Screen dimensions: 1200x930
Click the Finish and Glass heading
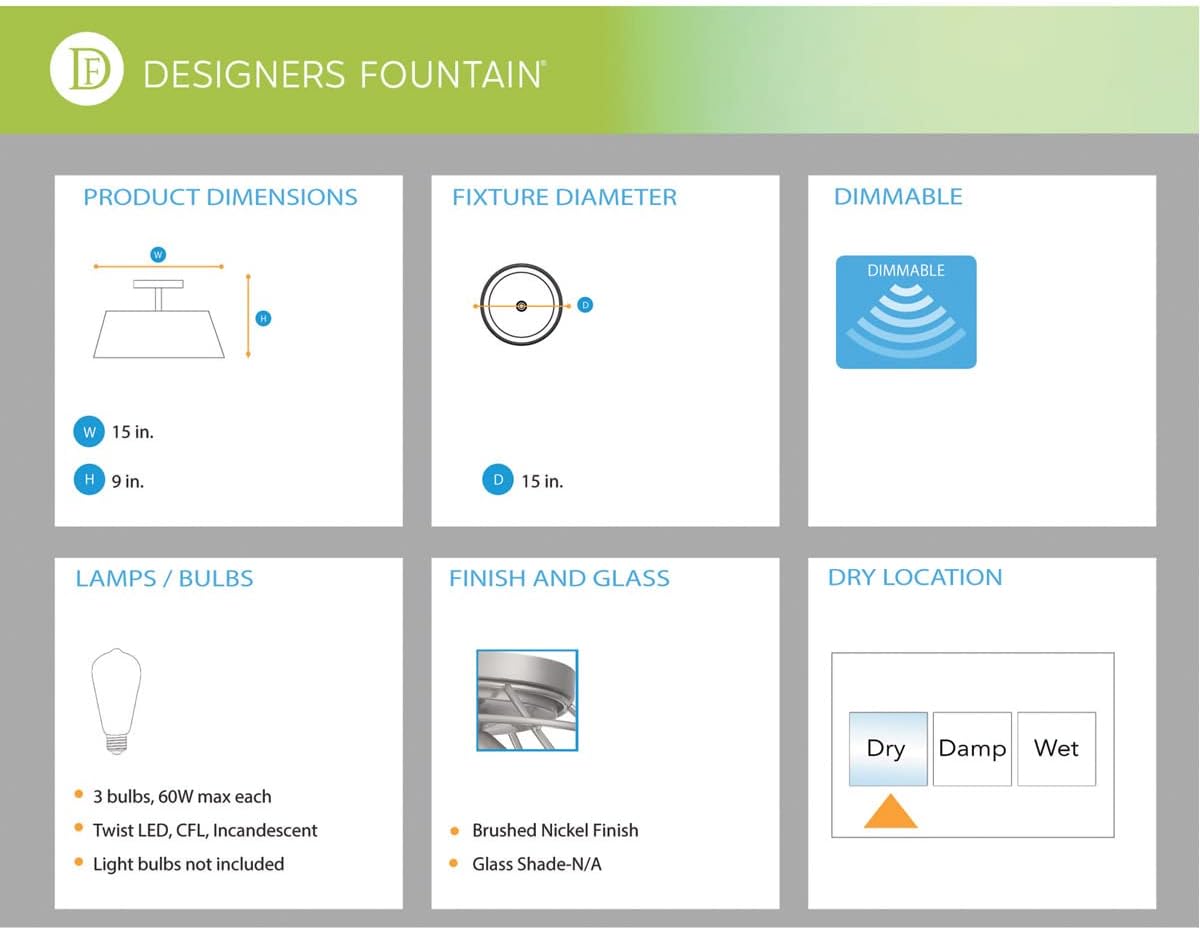pos(559,578)
